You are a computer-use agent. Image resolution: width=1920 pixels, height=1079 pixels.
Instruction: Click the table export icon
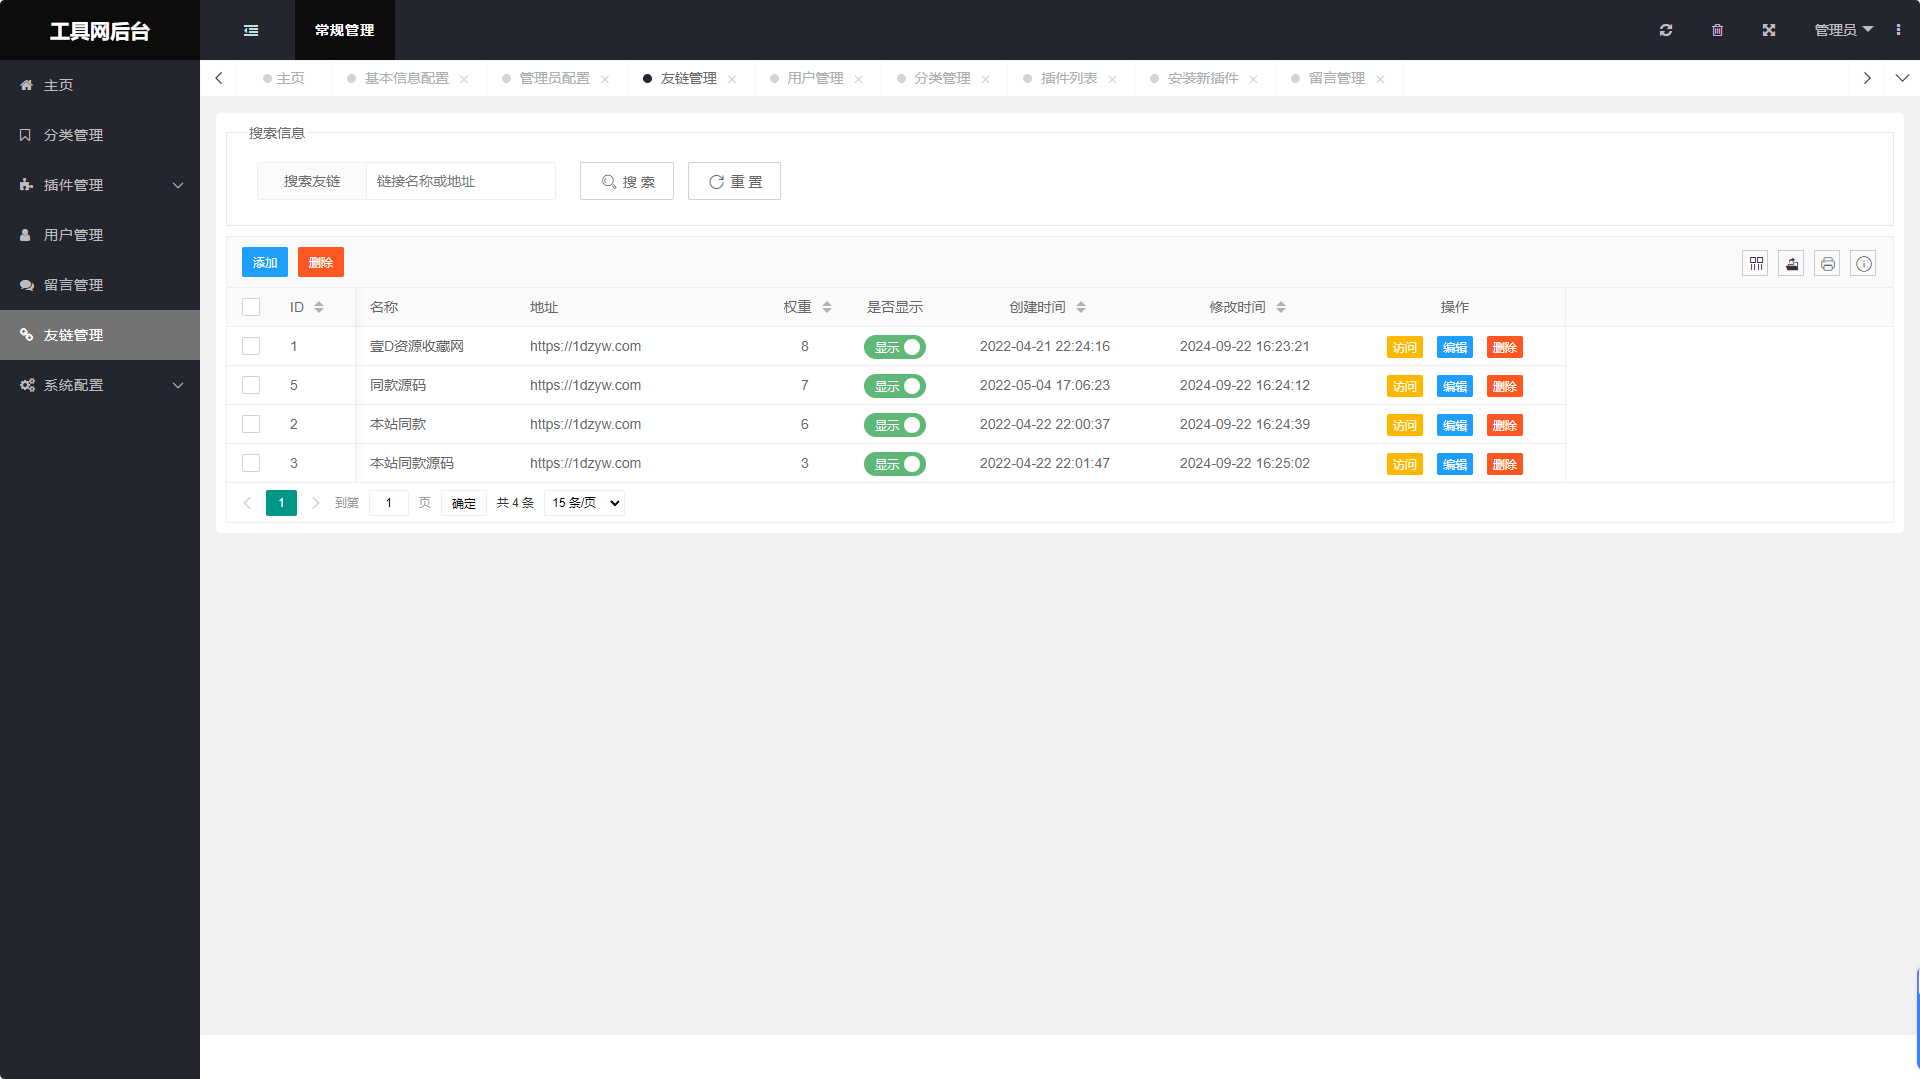(1792, 264)
